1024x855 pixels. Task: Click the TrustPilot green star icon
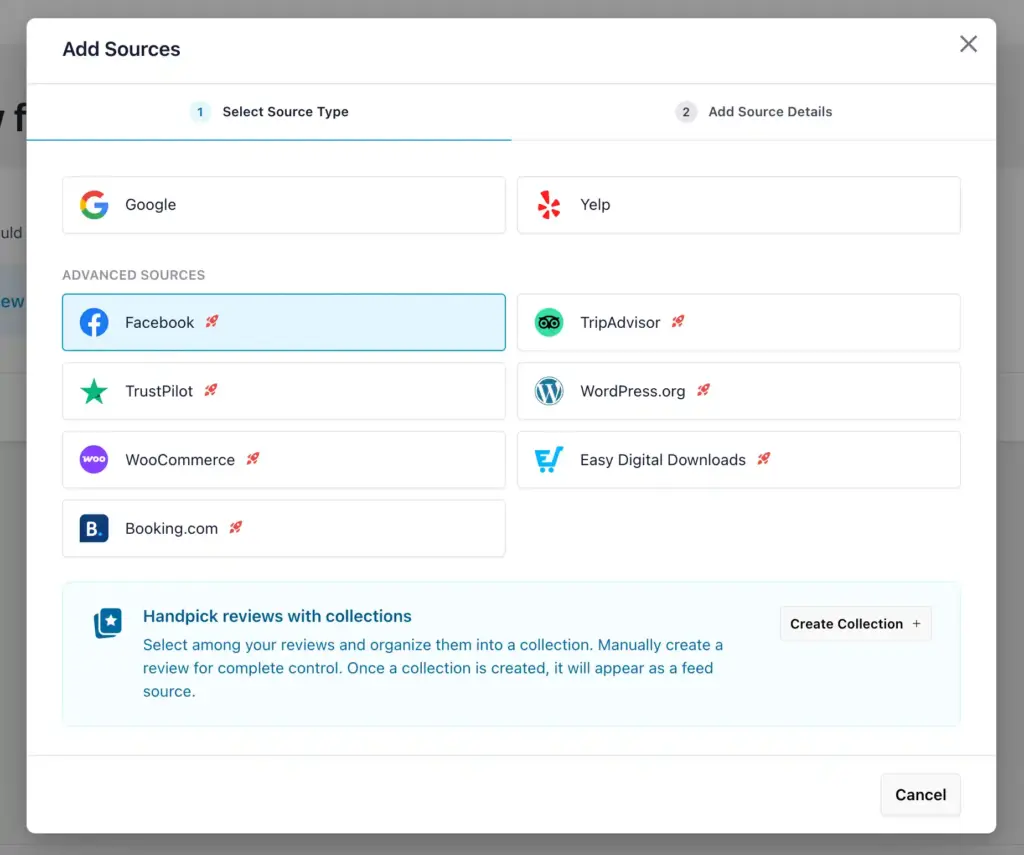pyautogui.click(x=94, y=391)
